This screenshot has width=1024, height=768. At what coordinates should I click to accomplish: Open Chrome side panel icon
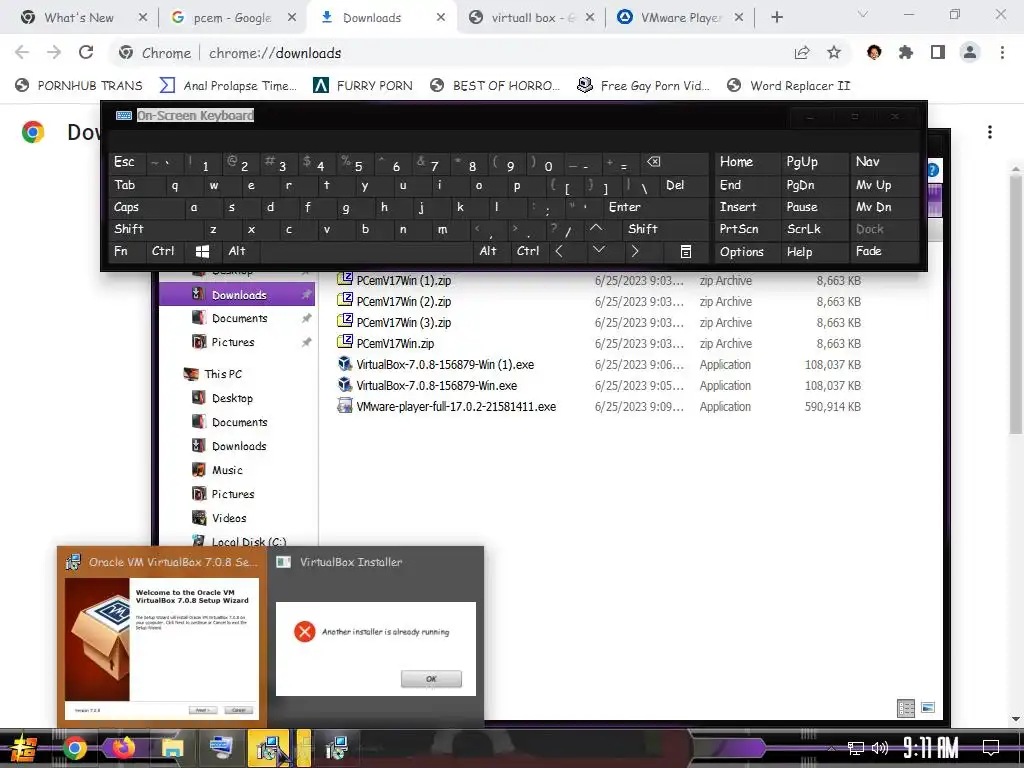(938, 53)
